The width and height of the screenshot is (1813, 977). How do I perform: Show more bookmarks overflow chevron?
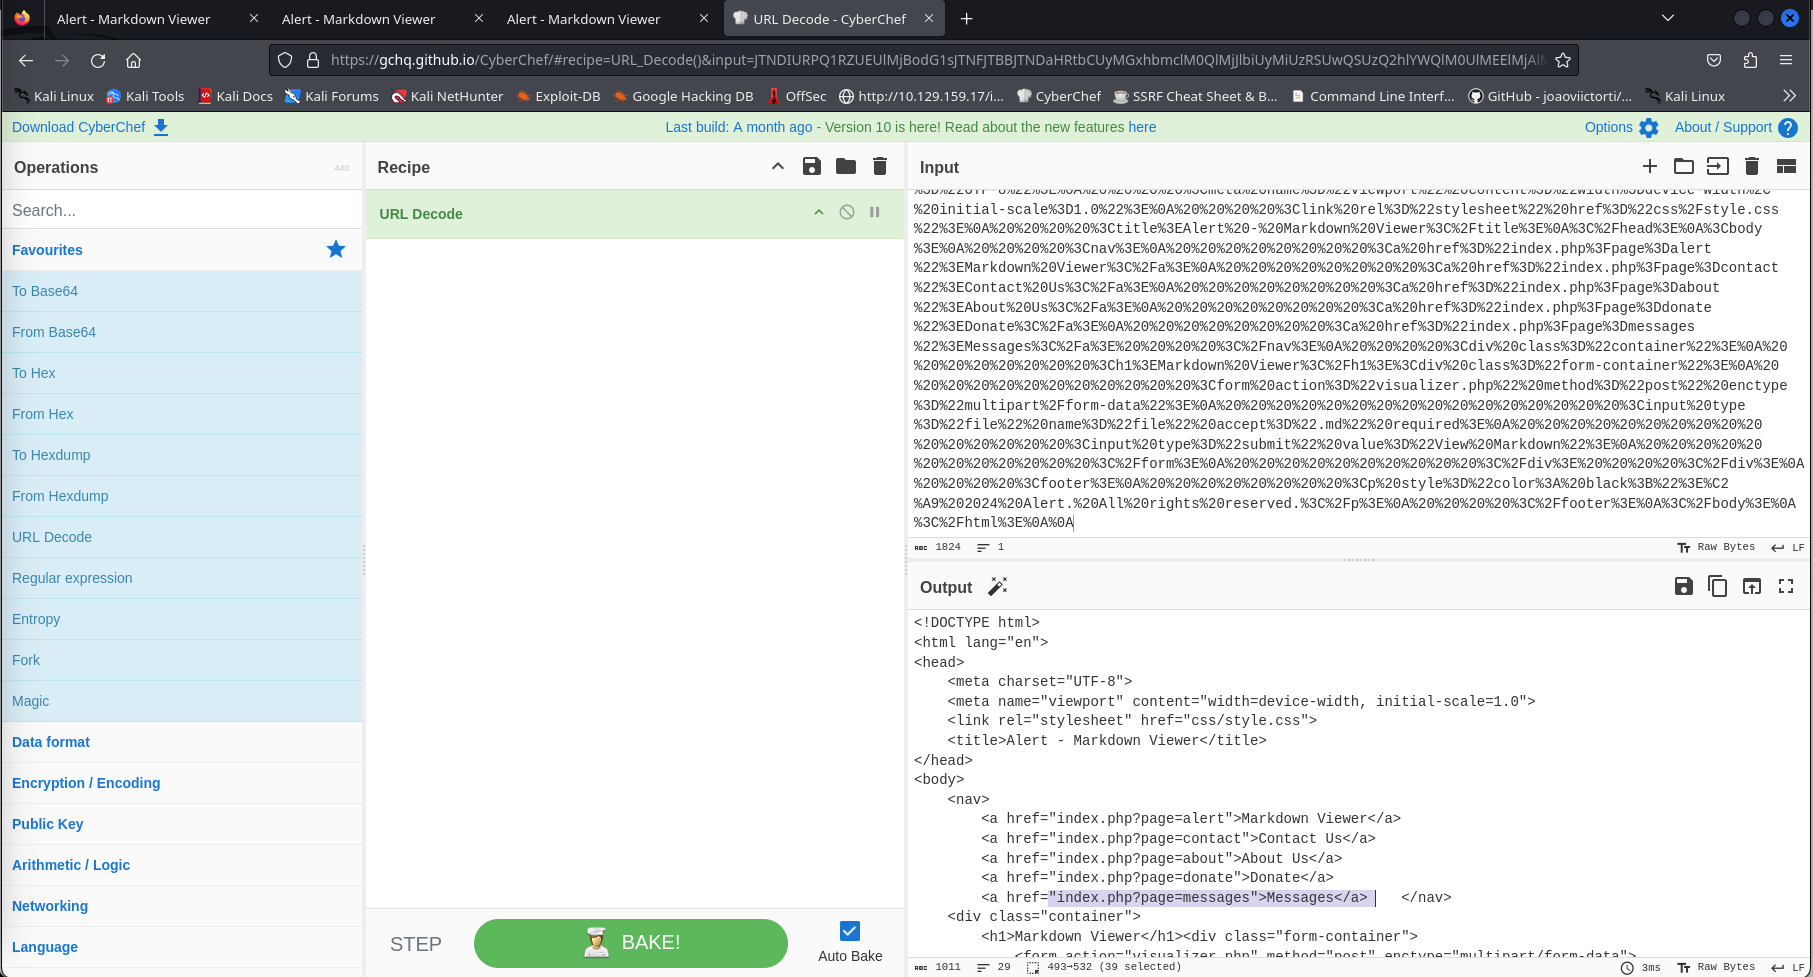[1789, 96]
